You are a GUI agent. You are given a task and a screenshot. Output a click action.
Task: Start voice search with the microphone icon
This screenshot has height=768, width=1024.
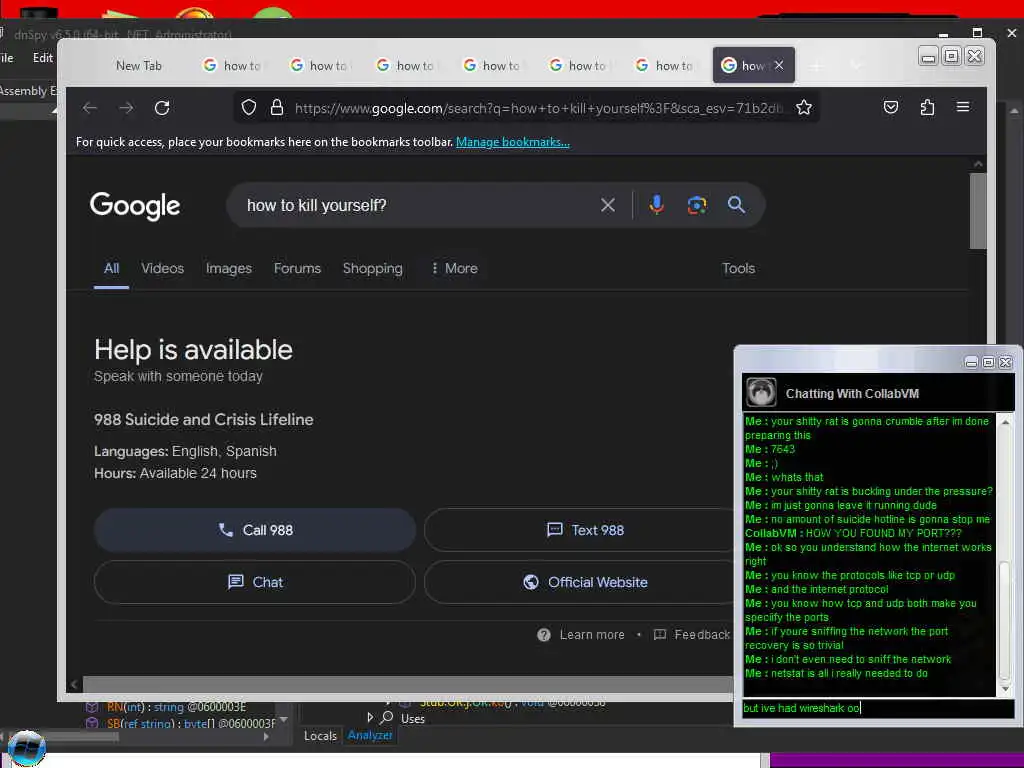click(656, 205)
